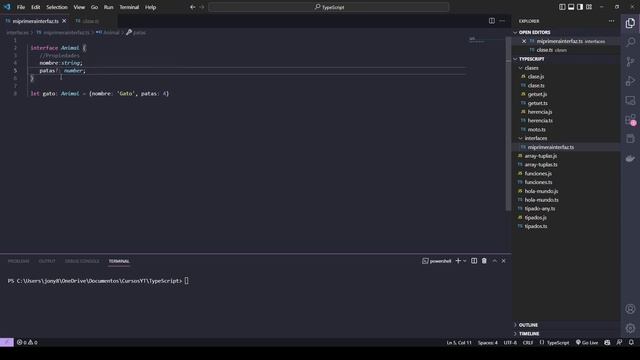Open the Remote Explorer view

(630, 100)
